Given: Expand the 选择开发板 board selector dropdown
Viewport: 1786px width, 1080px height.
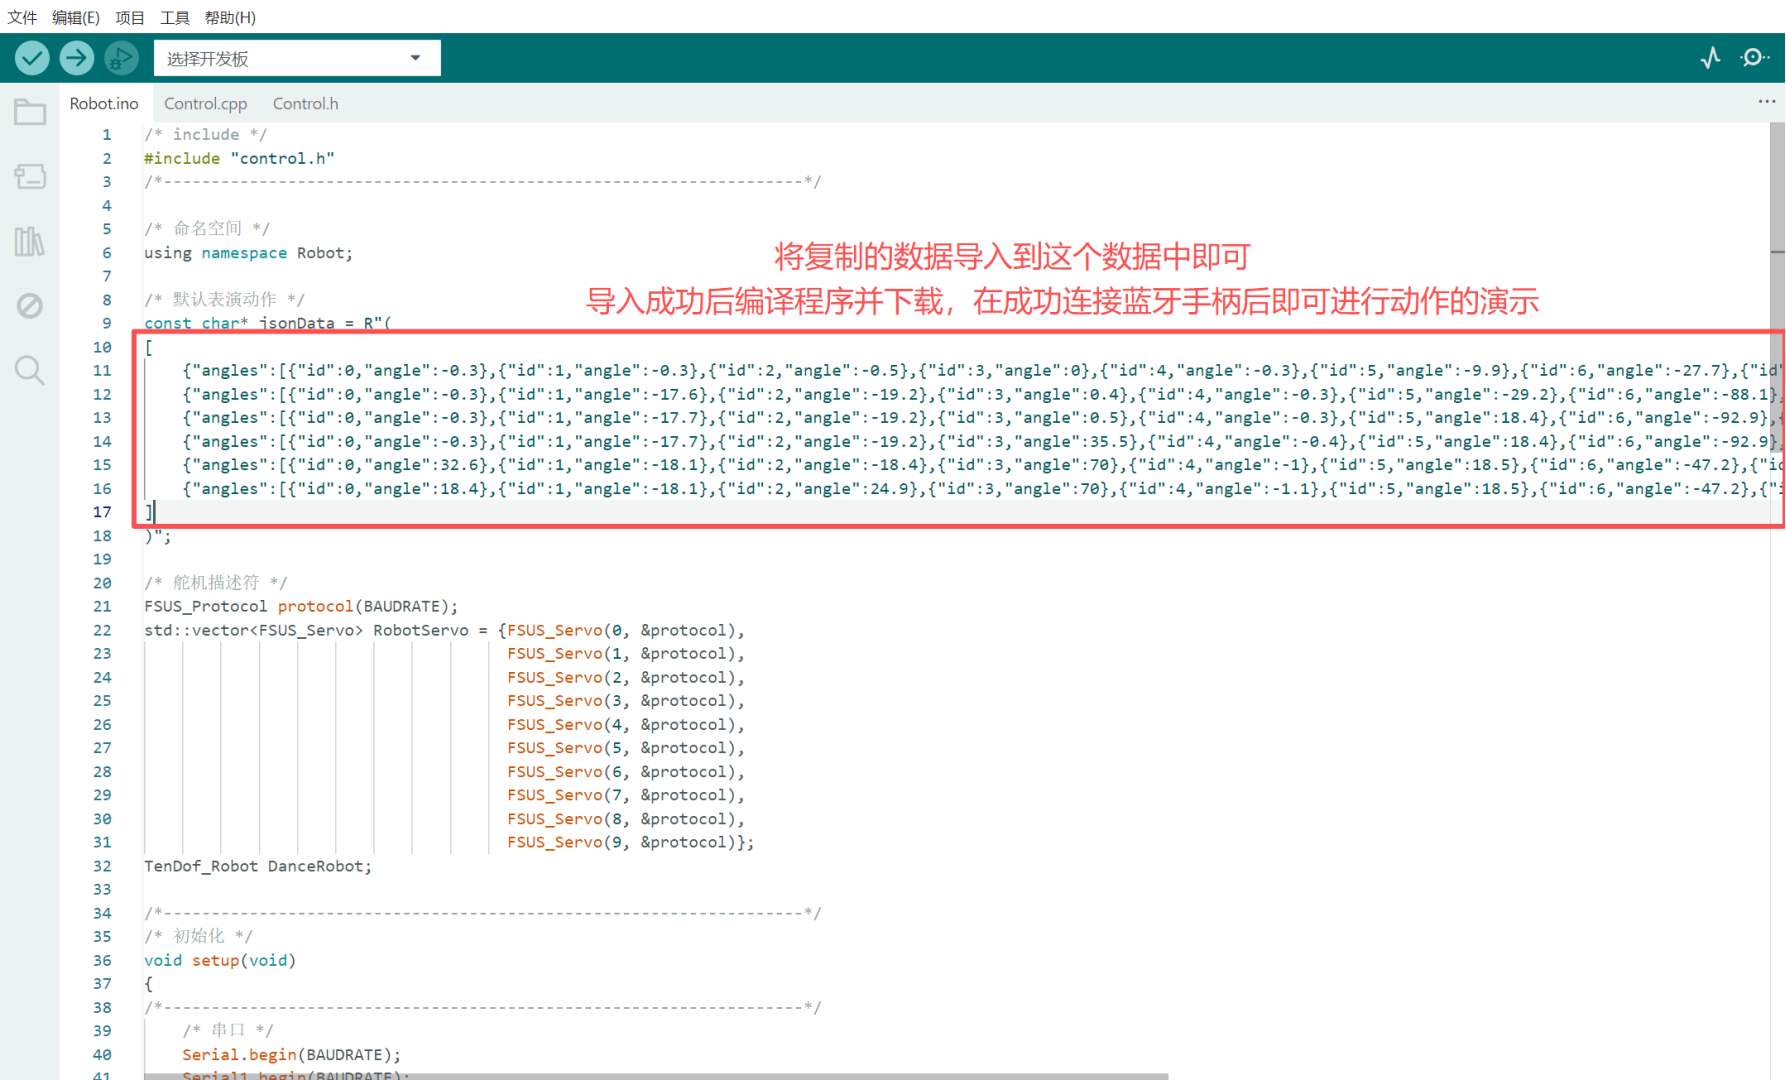Looking at the screenshot, I should pos(296,58).
